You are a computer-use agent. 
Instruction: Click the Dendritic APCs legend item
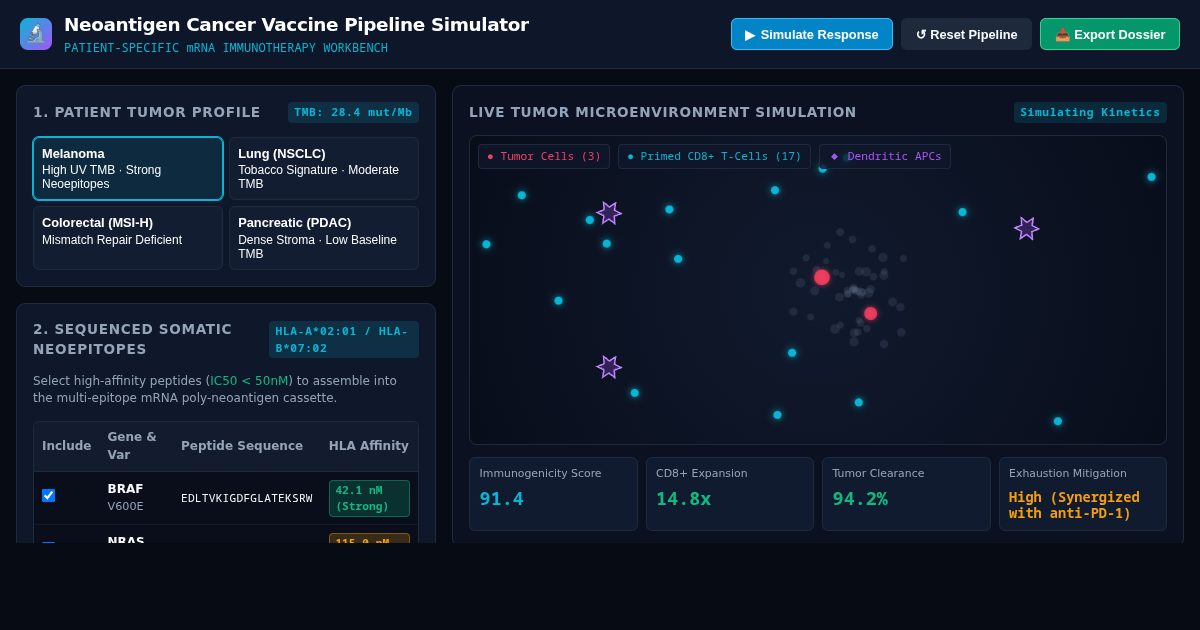(885, 156)
